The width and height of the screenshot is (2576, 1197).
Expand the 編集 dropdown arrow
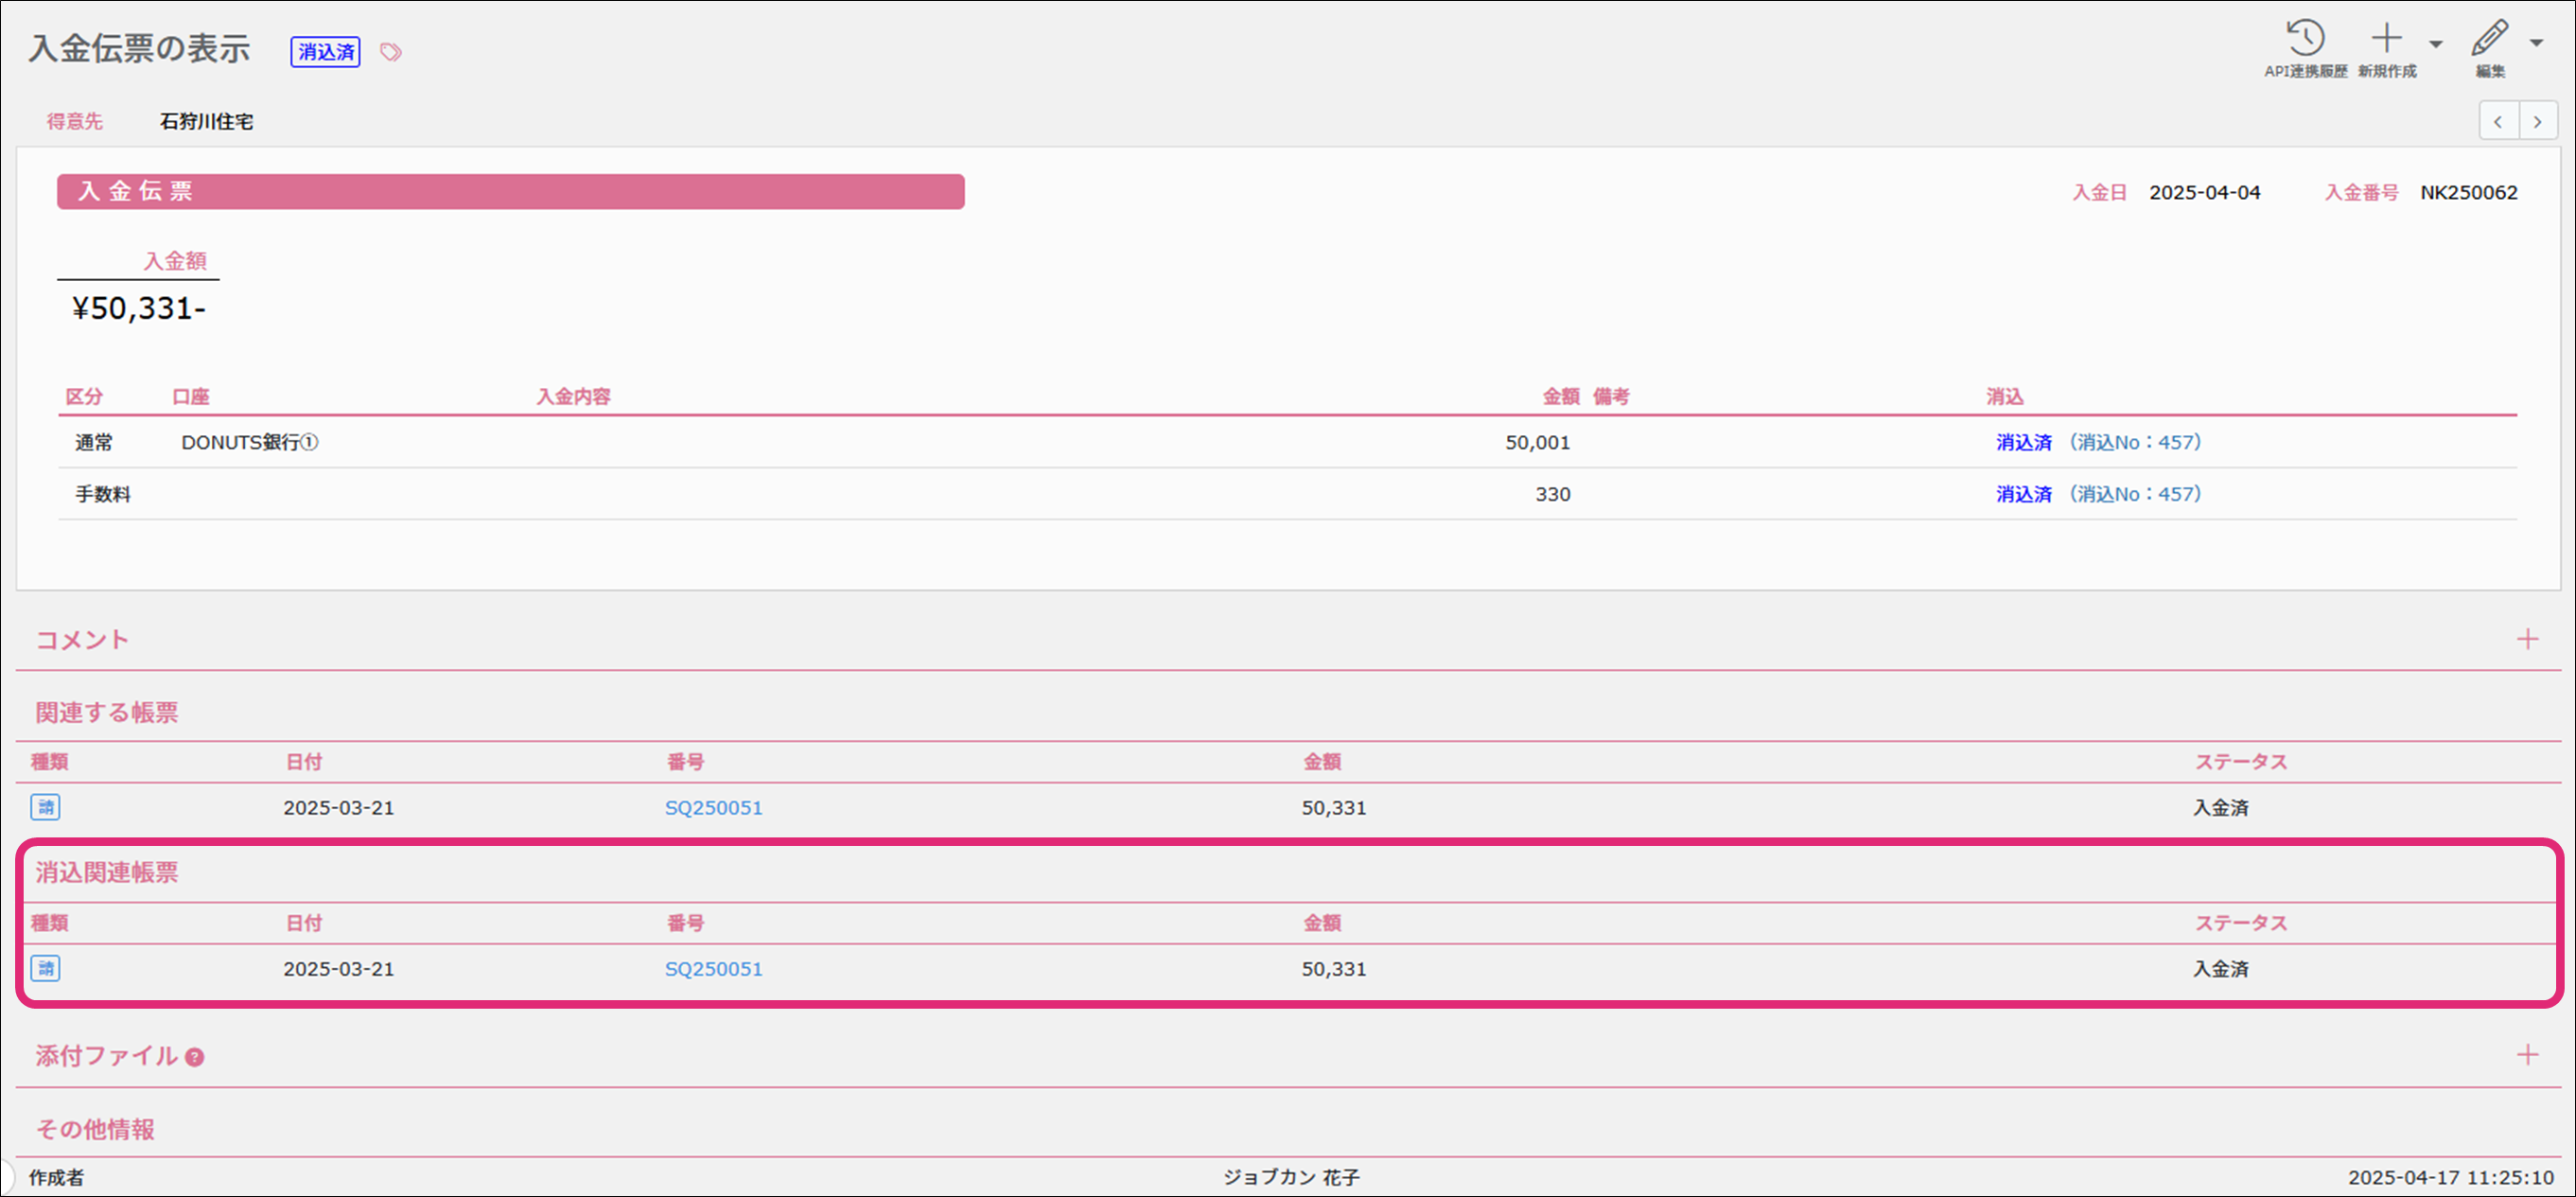point(2536,44)
